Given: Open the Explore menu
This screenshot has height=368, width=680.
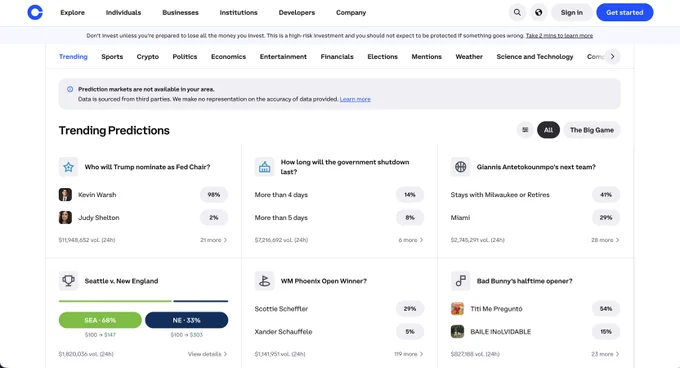Looking at the screenshot, I should (72, 13).
